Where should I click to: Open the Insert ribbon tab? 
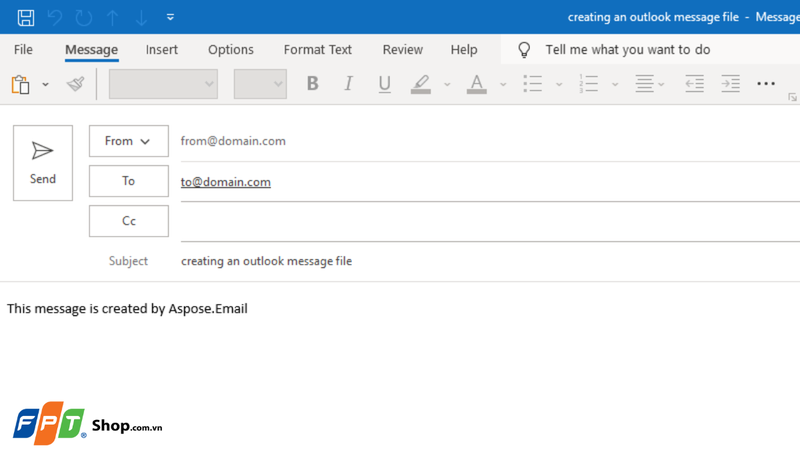pyautogui.click(x=161, y=50)
